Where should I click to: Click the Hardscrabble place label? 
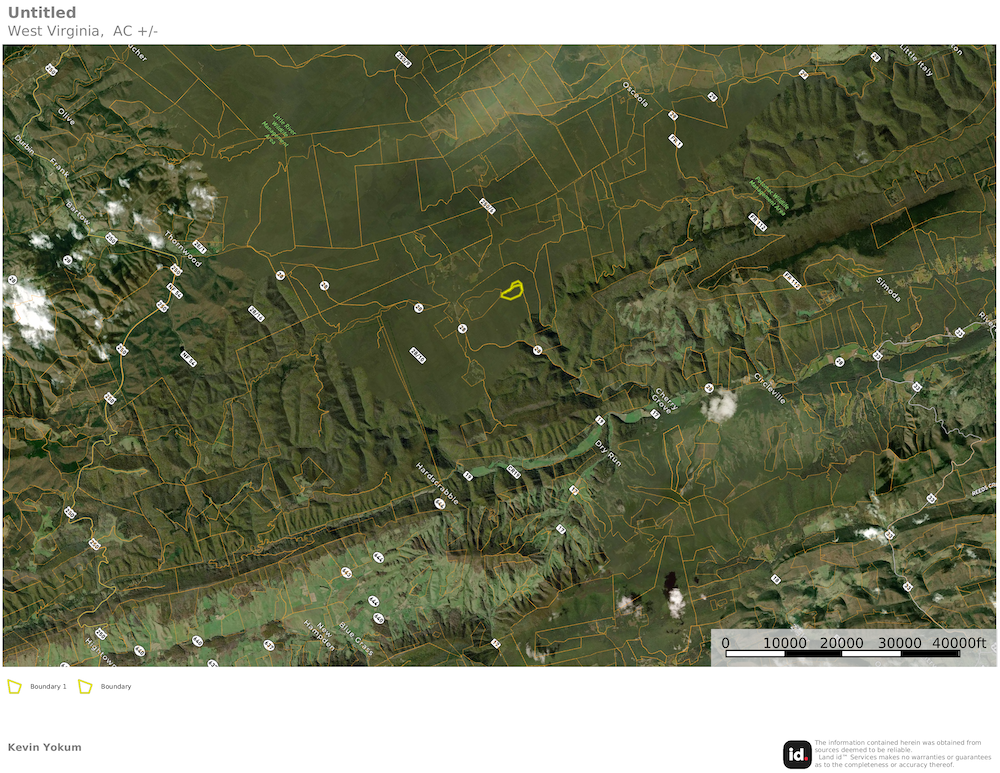(x=437, y=483)
